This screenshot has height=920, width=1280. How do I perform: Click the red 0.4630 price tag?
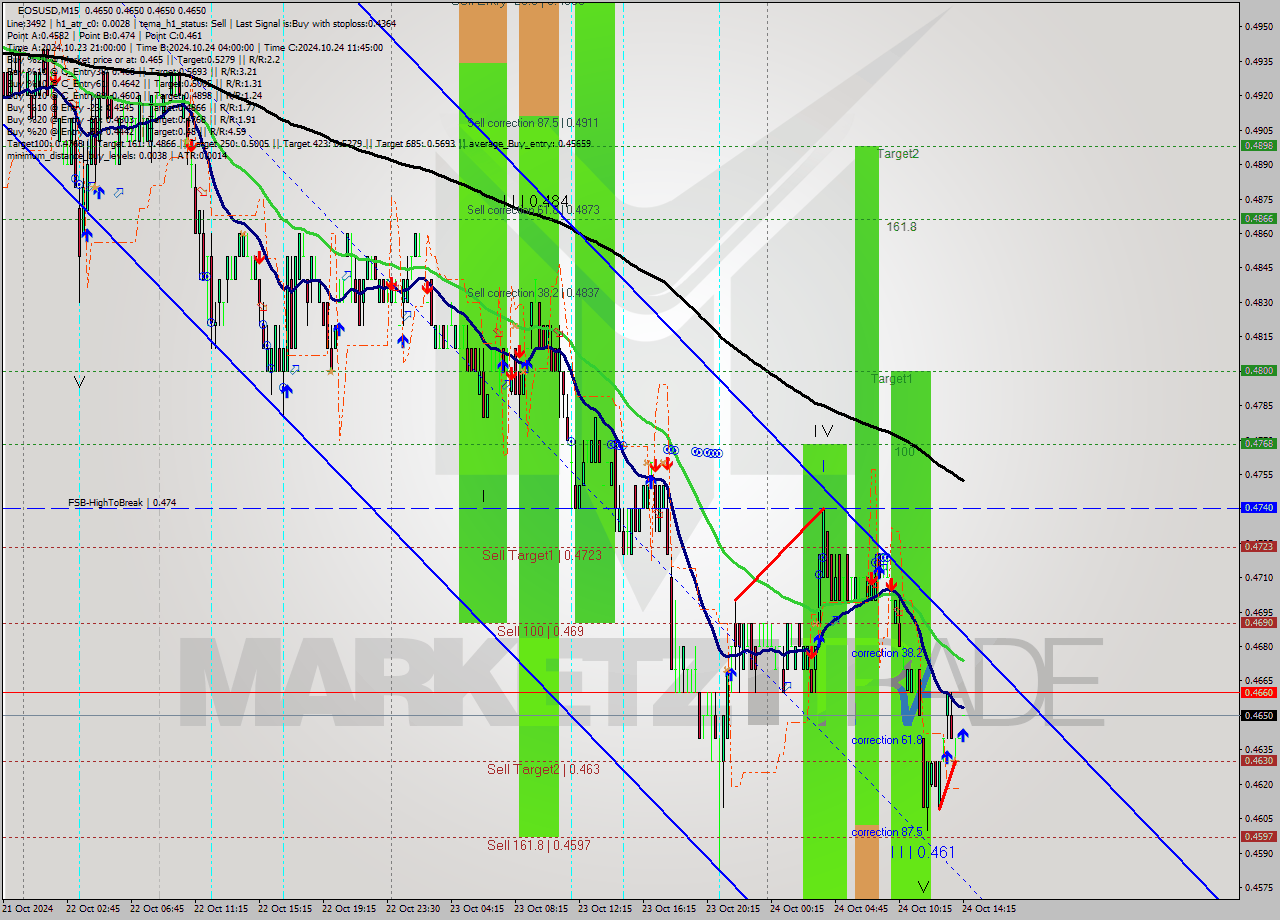tap(1258, 760)
